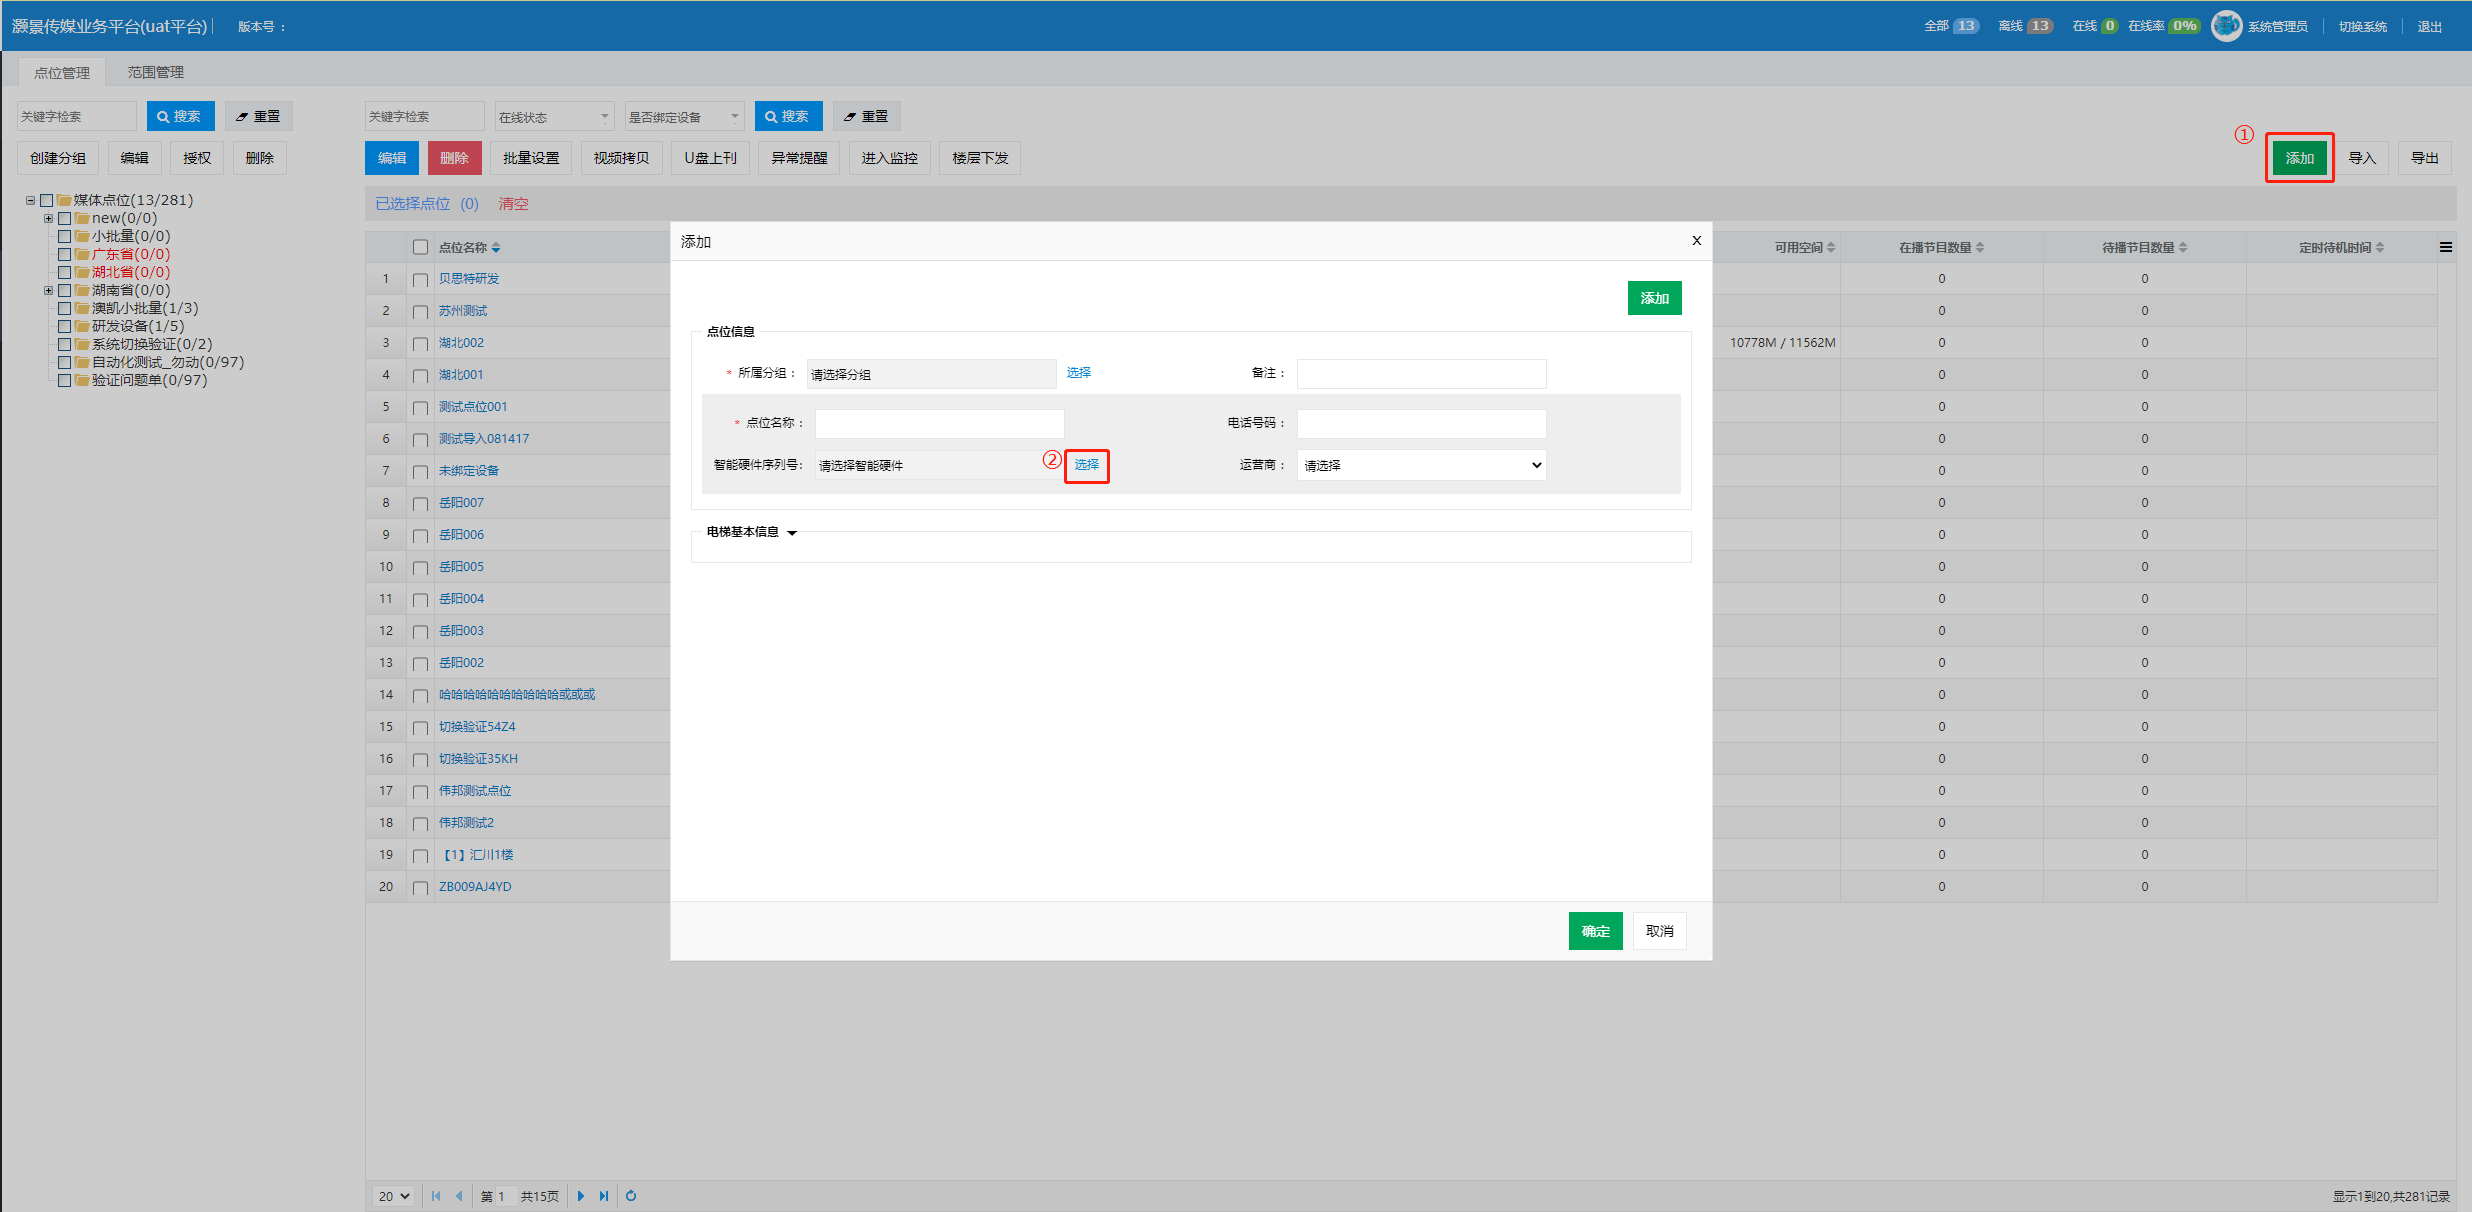Select the 点位管理 tab
This screenshot has height=1212, width=2472.
tap(61, 72)
